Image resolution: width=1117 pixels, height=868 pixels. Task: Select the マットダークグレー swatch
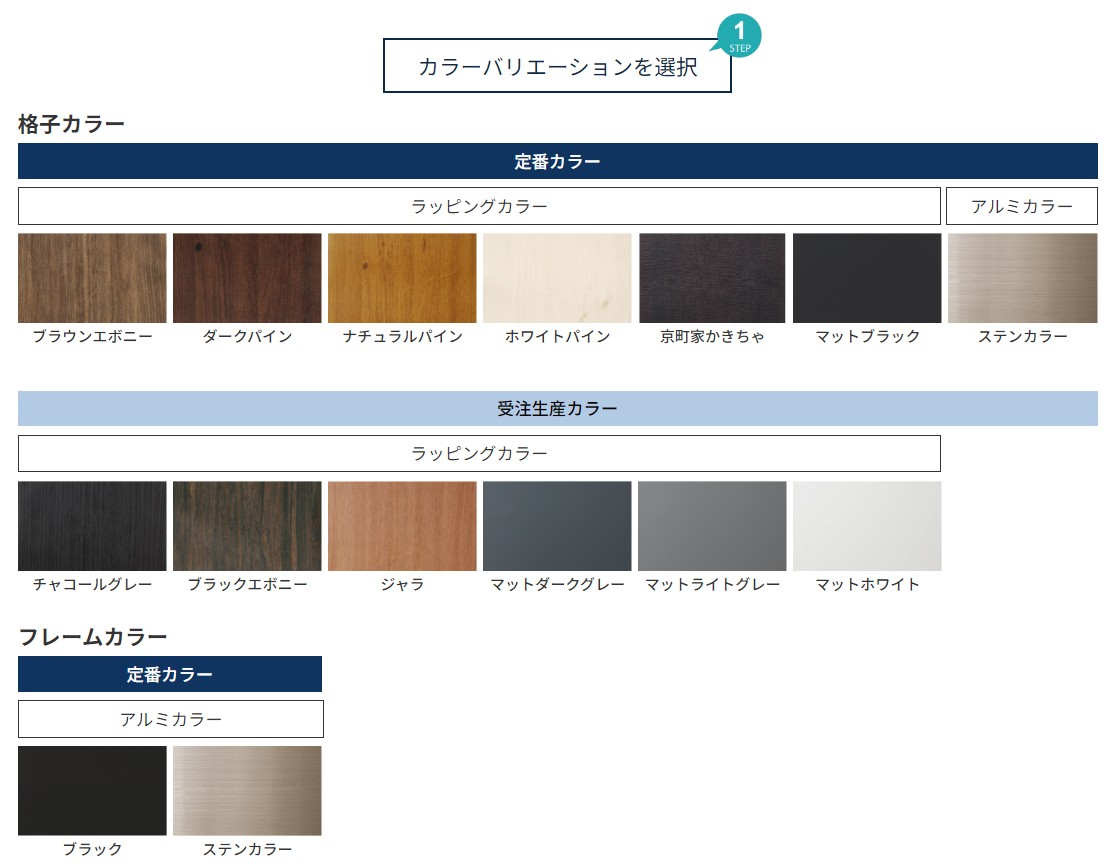557,526
